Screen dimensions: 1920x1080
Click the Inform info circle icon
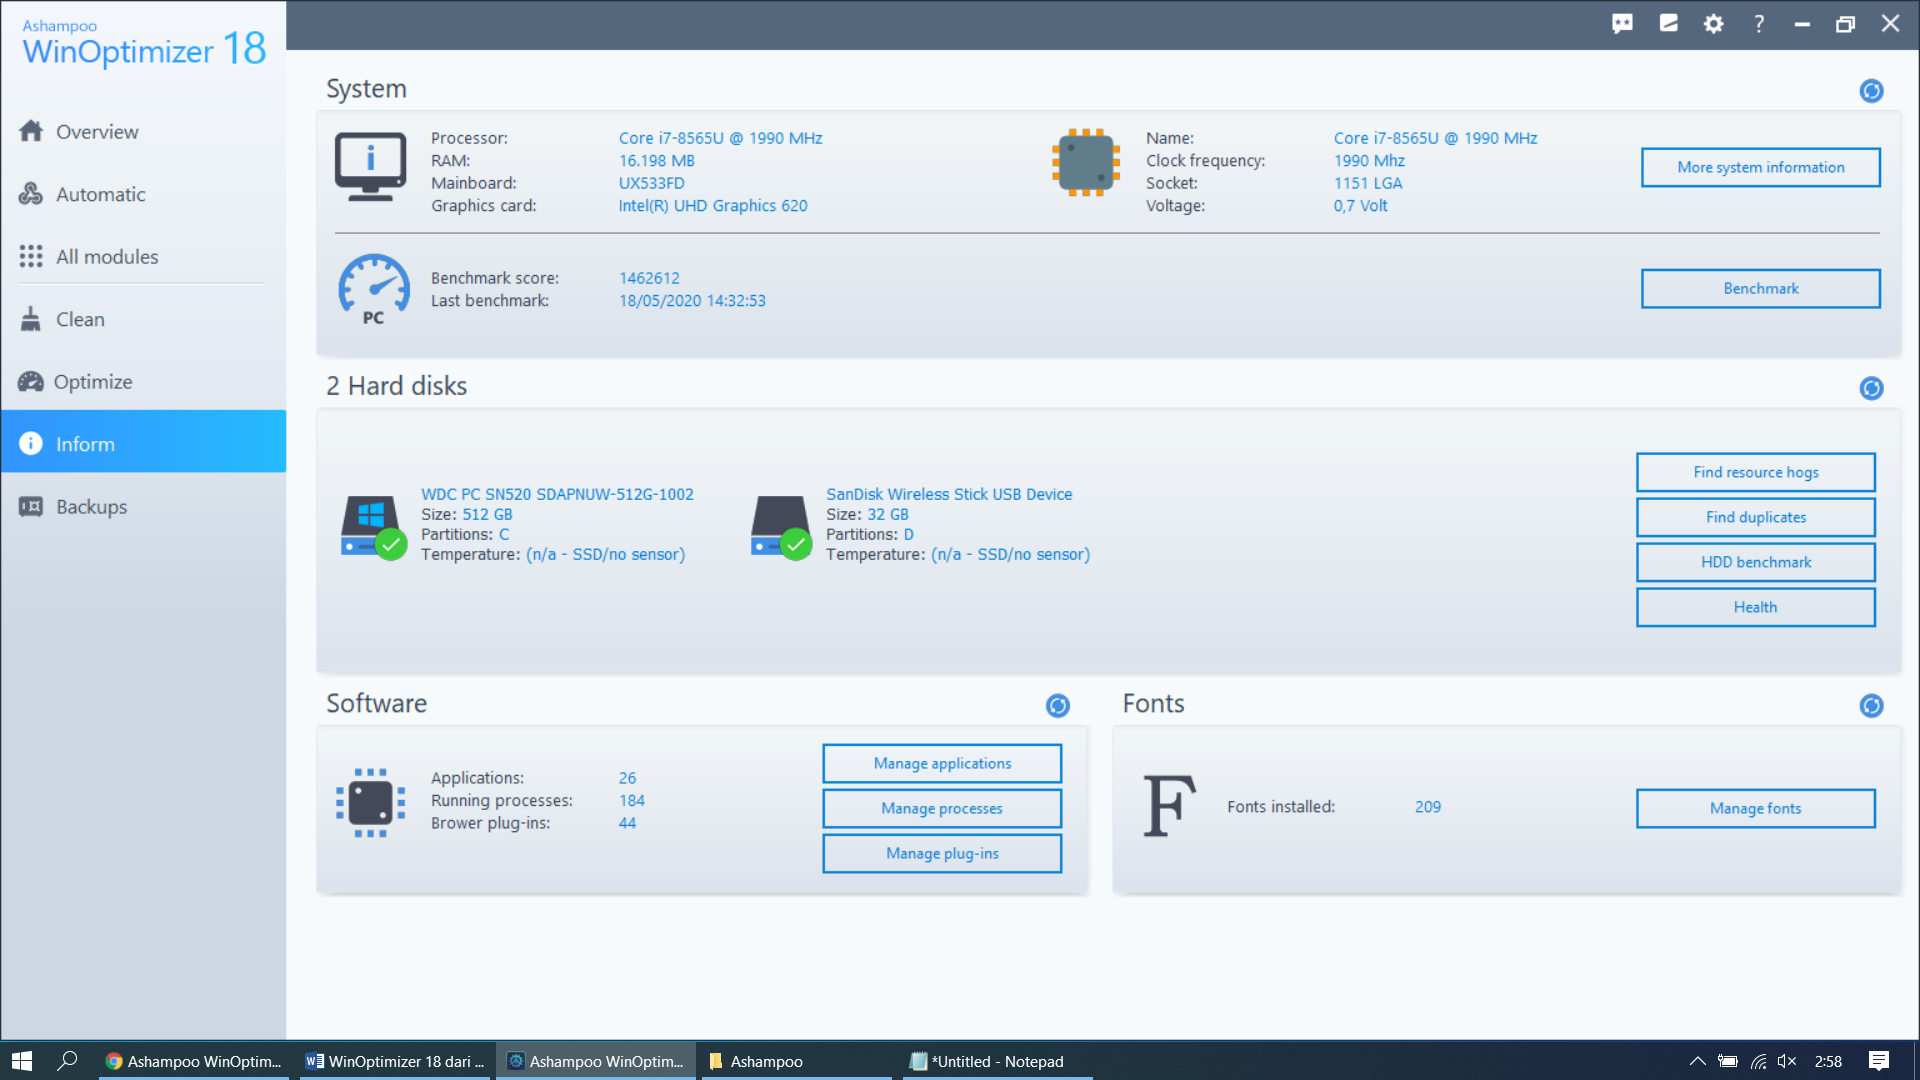[31, 443]
